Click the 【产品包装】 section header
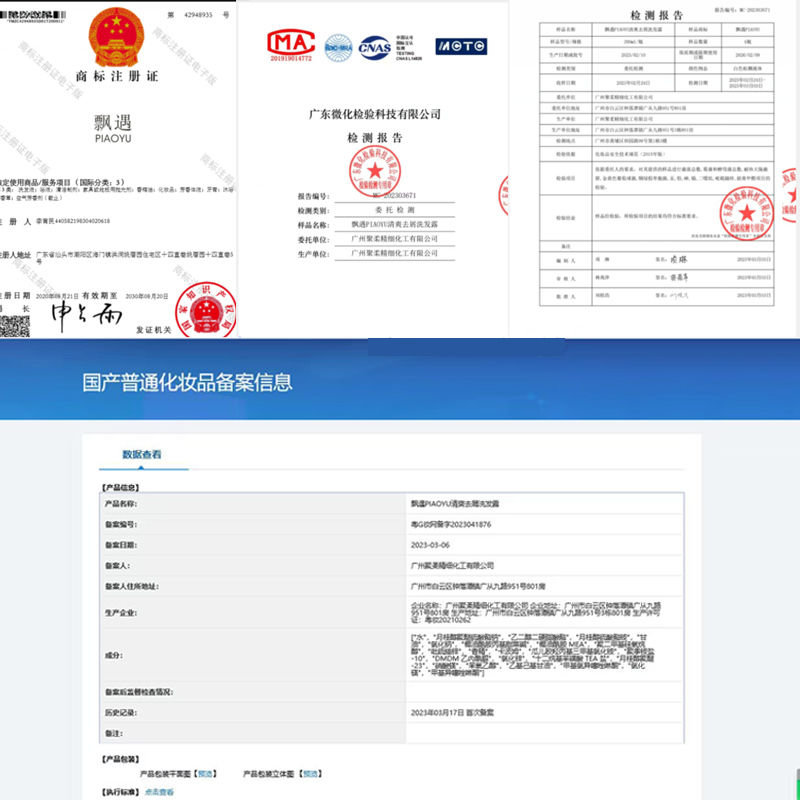Image resolution: width=800 pixels, height=800 pixels. pos(121,759)
